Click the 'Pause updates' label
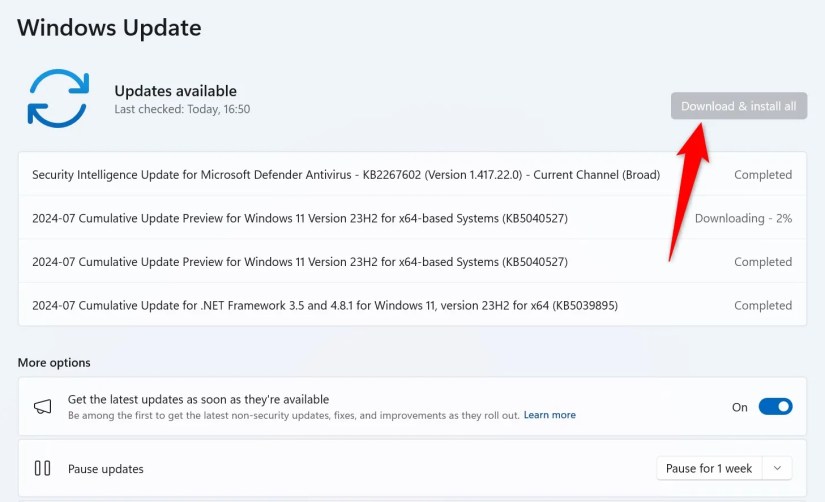The image size is (825, 502). [106, 468]
